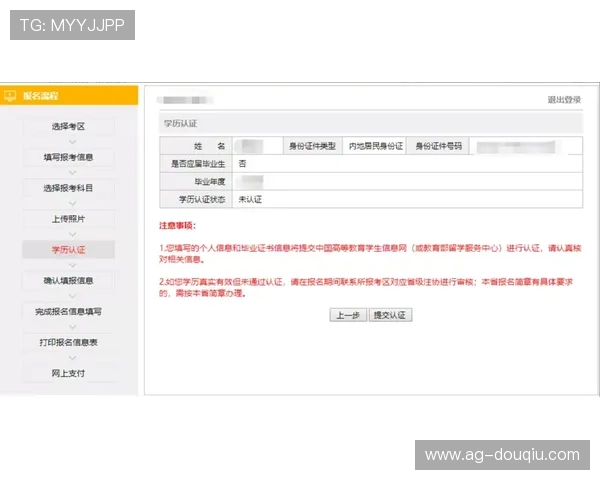Click the 提交认证 button

[x=390, y=315]
